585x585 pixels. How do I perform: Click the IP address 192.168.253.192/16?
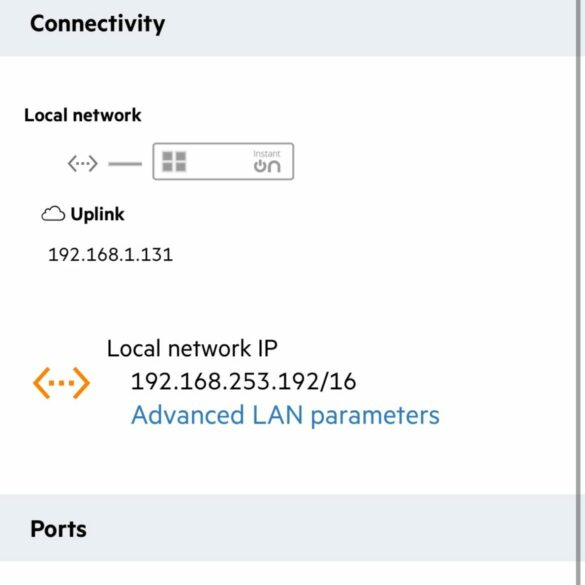point(244,381)
